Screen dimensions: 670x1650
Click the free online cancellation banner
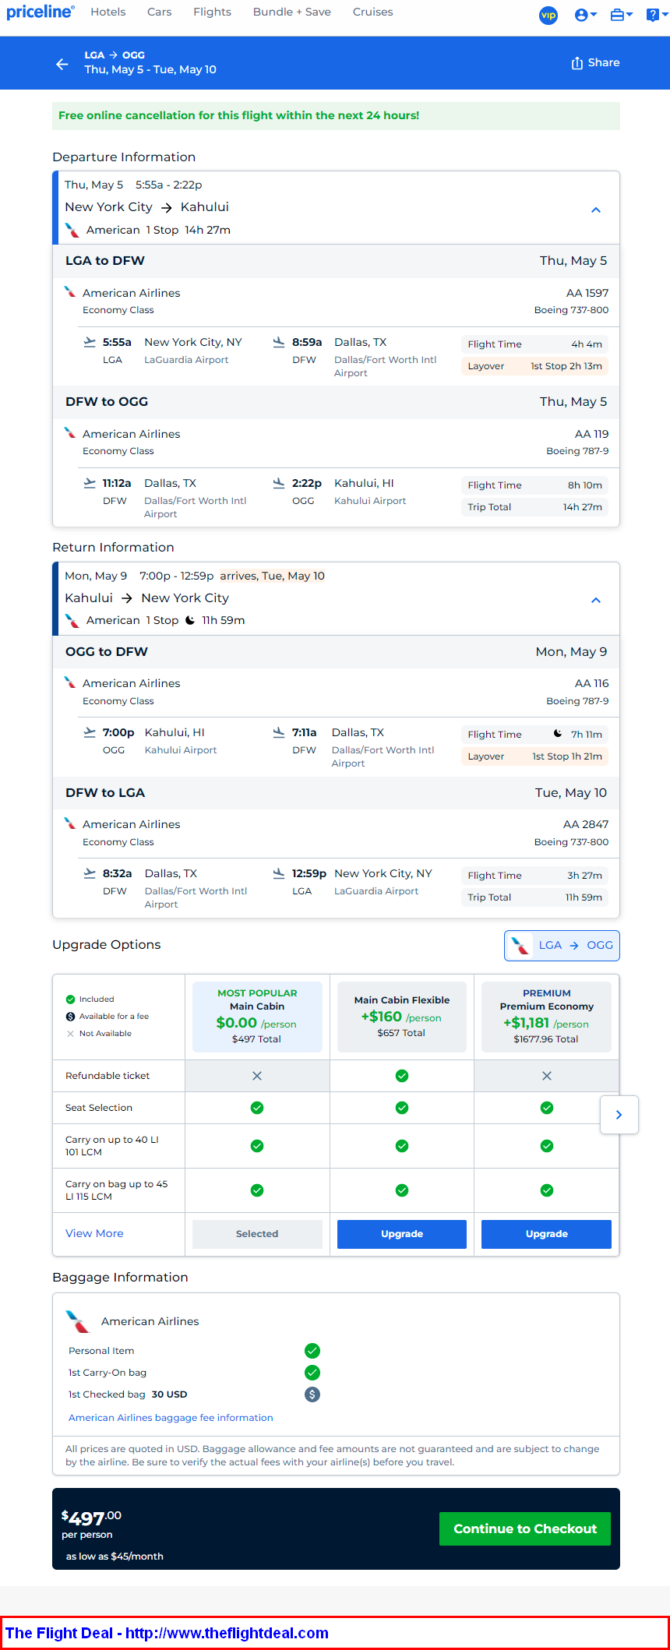(336, 116)
